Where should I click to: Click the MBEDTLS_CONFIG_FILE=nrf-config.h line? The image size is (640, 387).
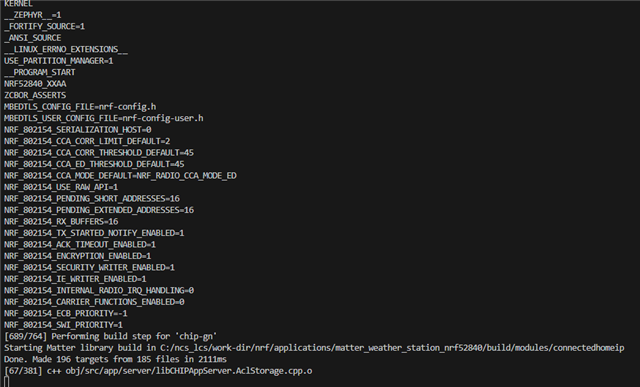click(x=80, y=107)
